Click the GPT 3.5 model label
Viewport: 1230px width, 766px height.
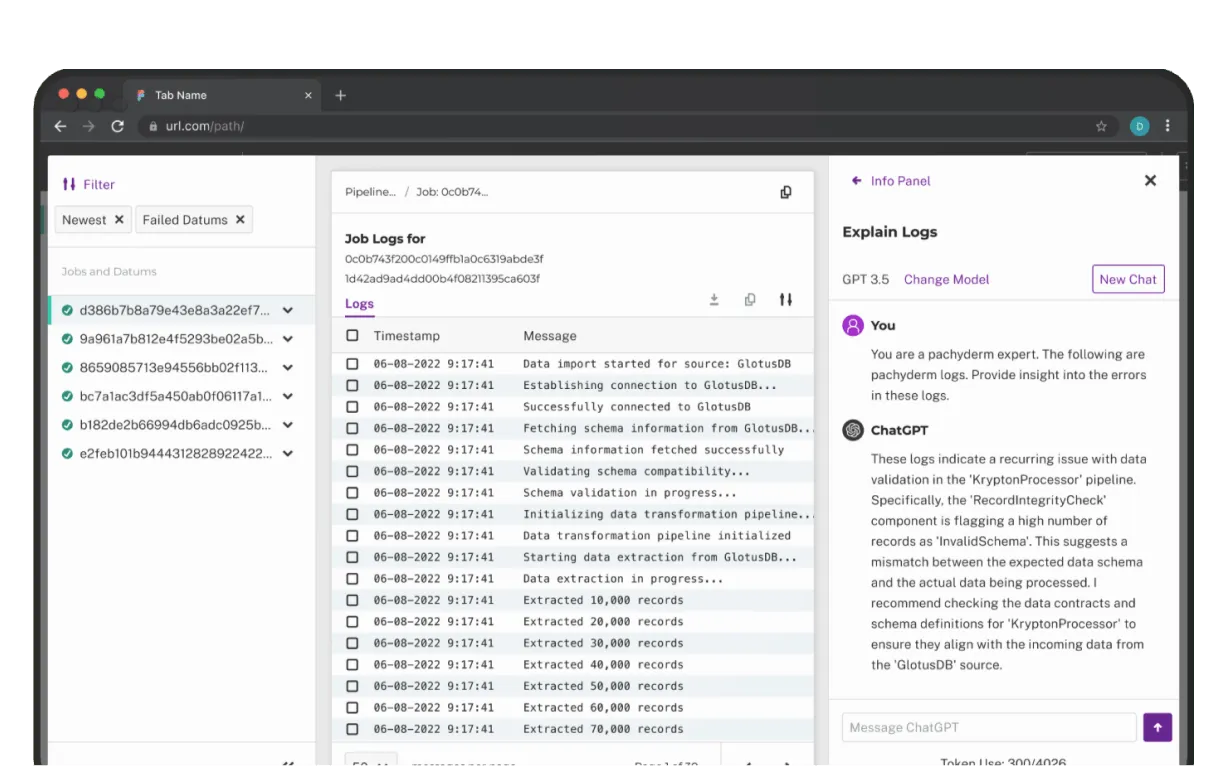(866, 279)
